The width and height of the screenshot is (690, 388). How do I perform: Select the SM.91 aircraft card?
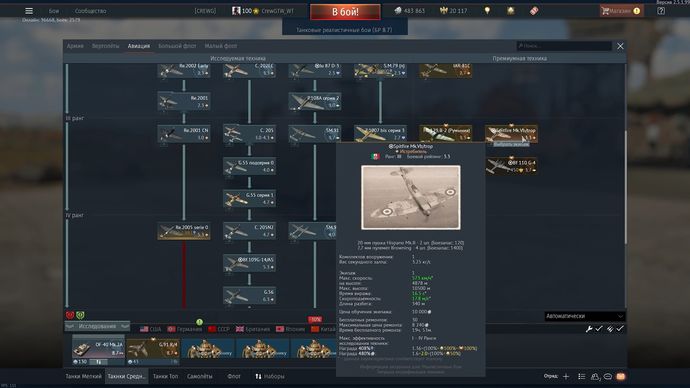(x=315, y=134)
